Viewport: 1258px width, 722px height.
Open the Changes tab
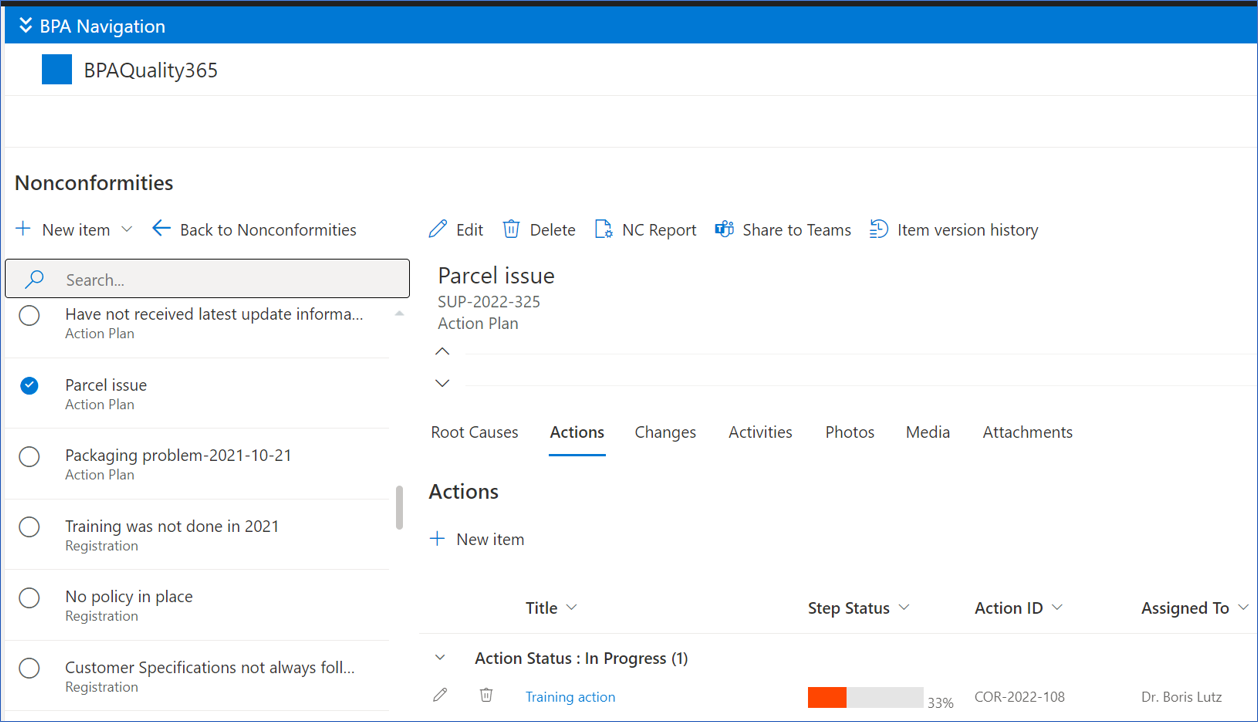coord(665,432)
